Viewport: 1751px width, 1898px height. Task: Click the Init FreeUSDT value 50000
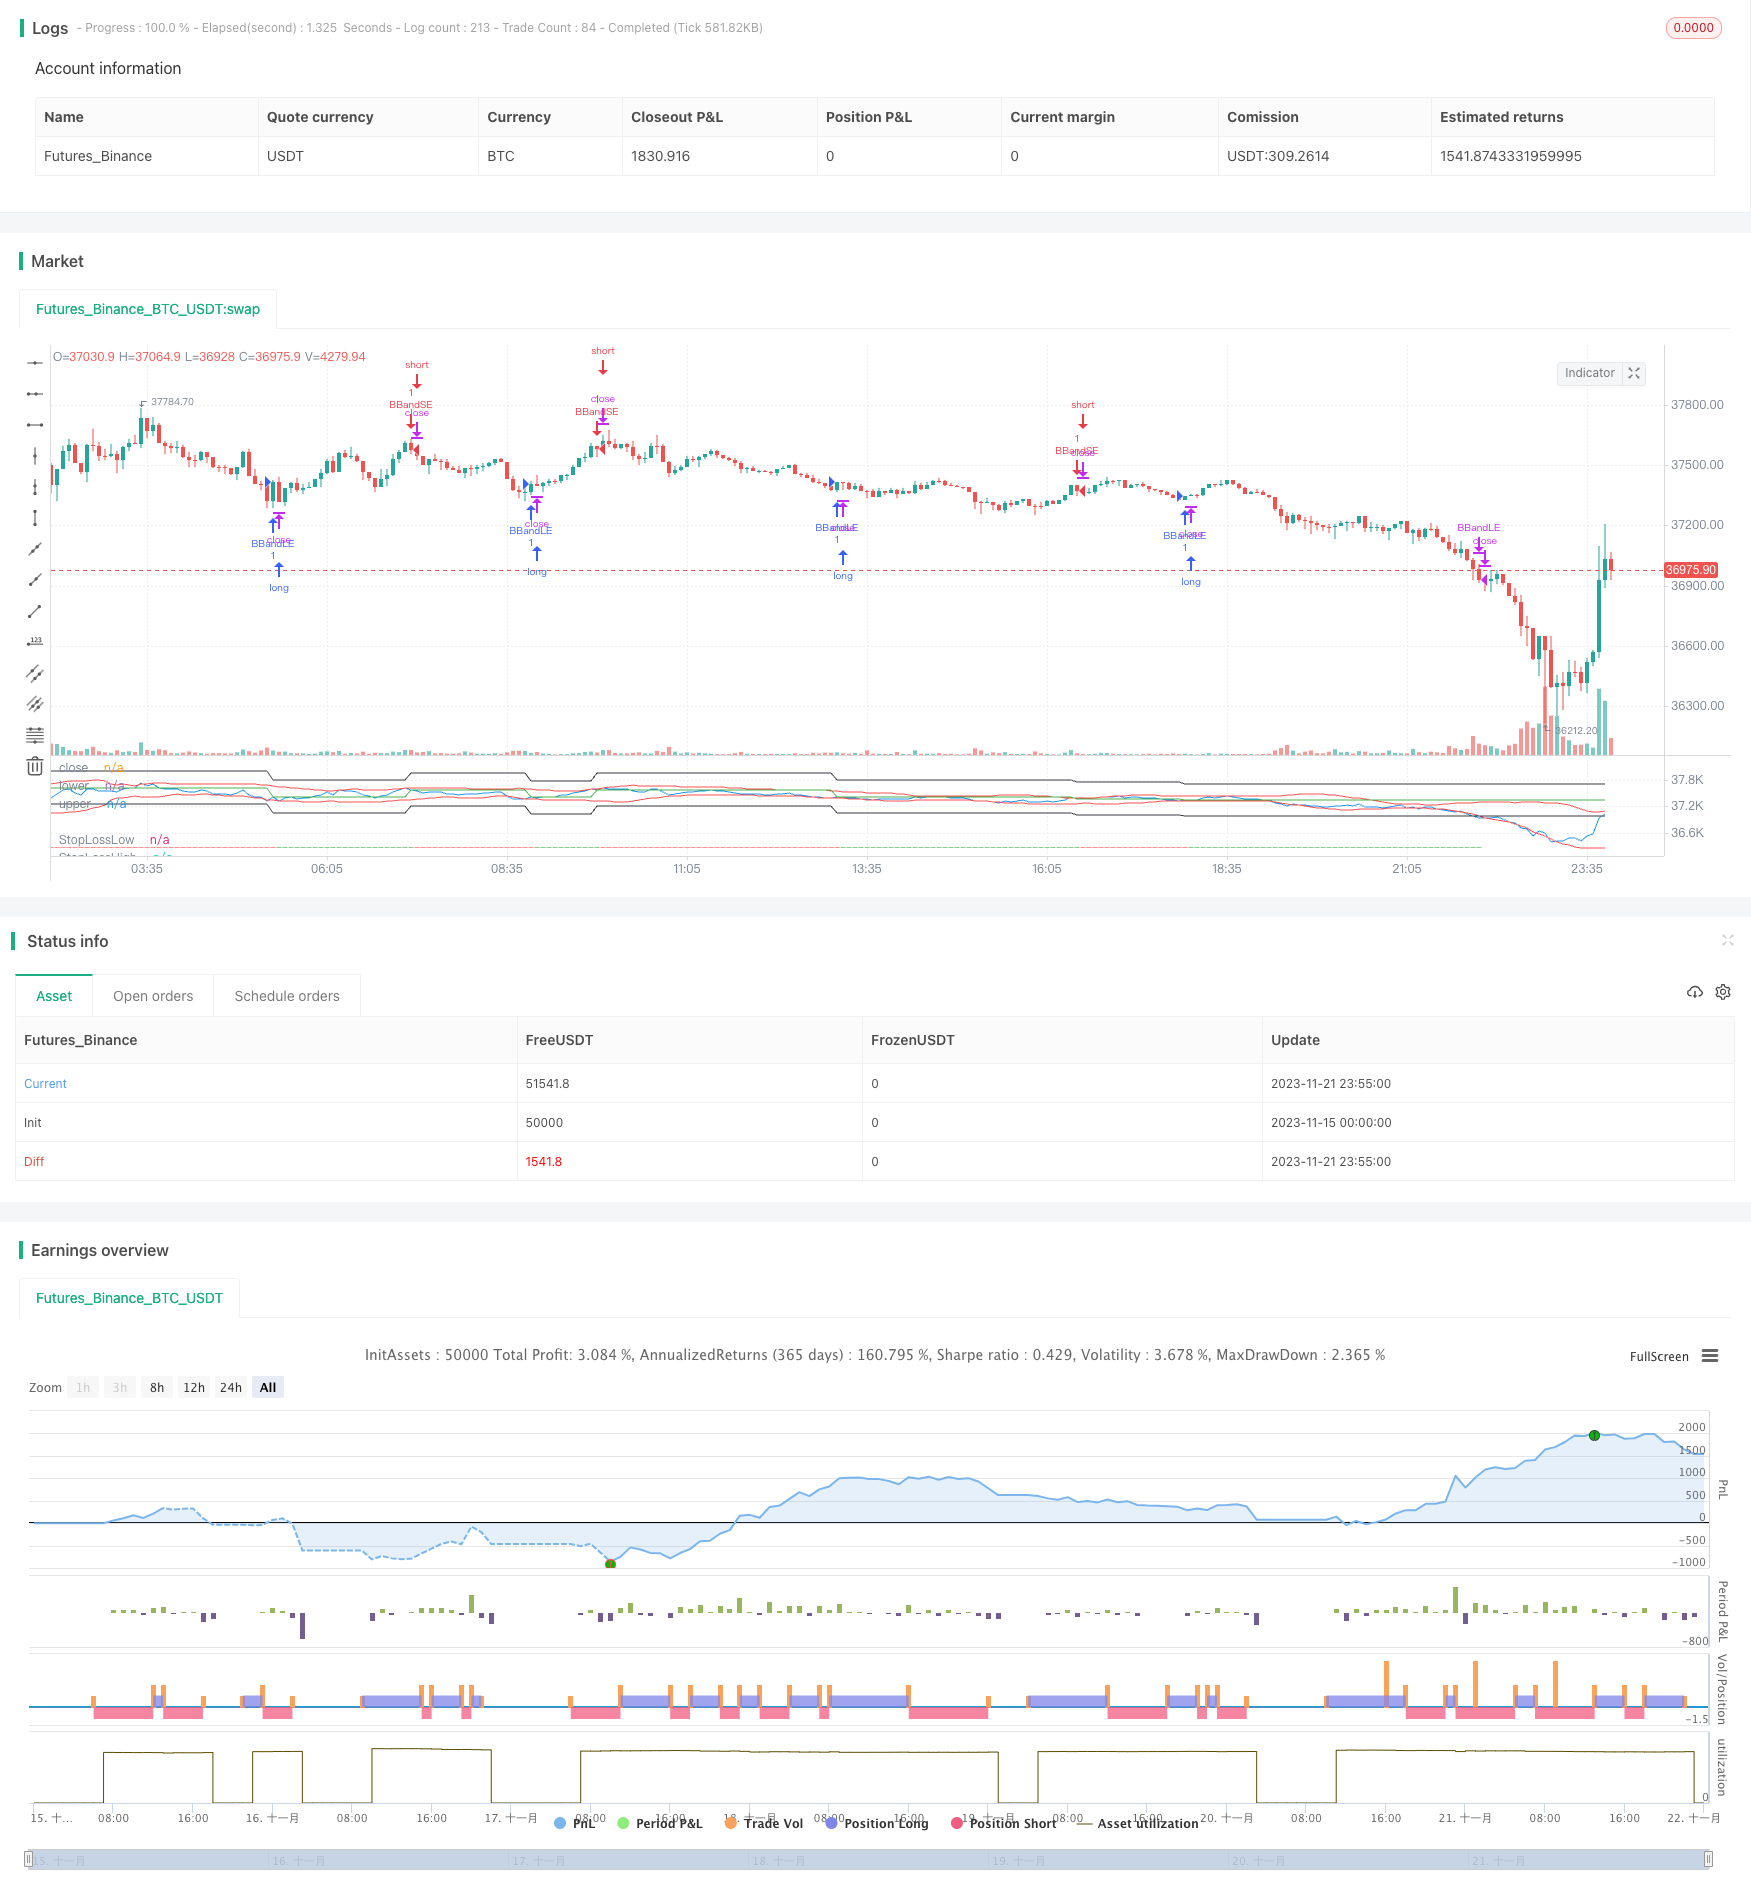coord(544,1123)
